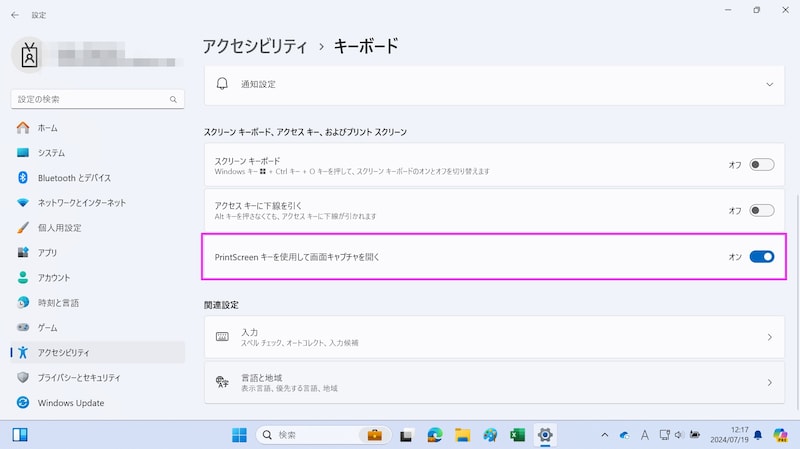The height and width of the screenshot is (449, 800).
Task: Select the プライバシーとセキュリティ shield icon
Action: pos(23,377)
